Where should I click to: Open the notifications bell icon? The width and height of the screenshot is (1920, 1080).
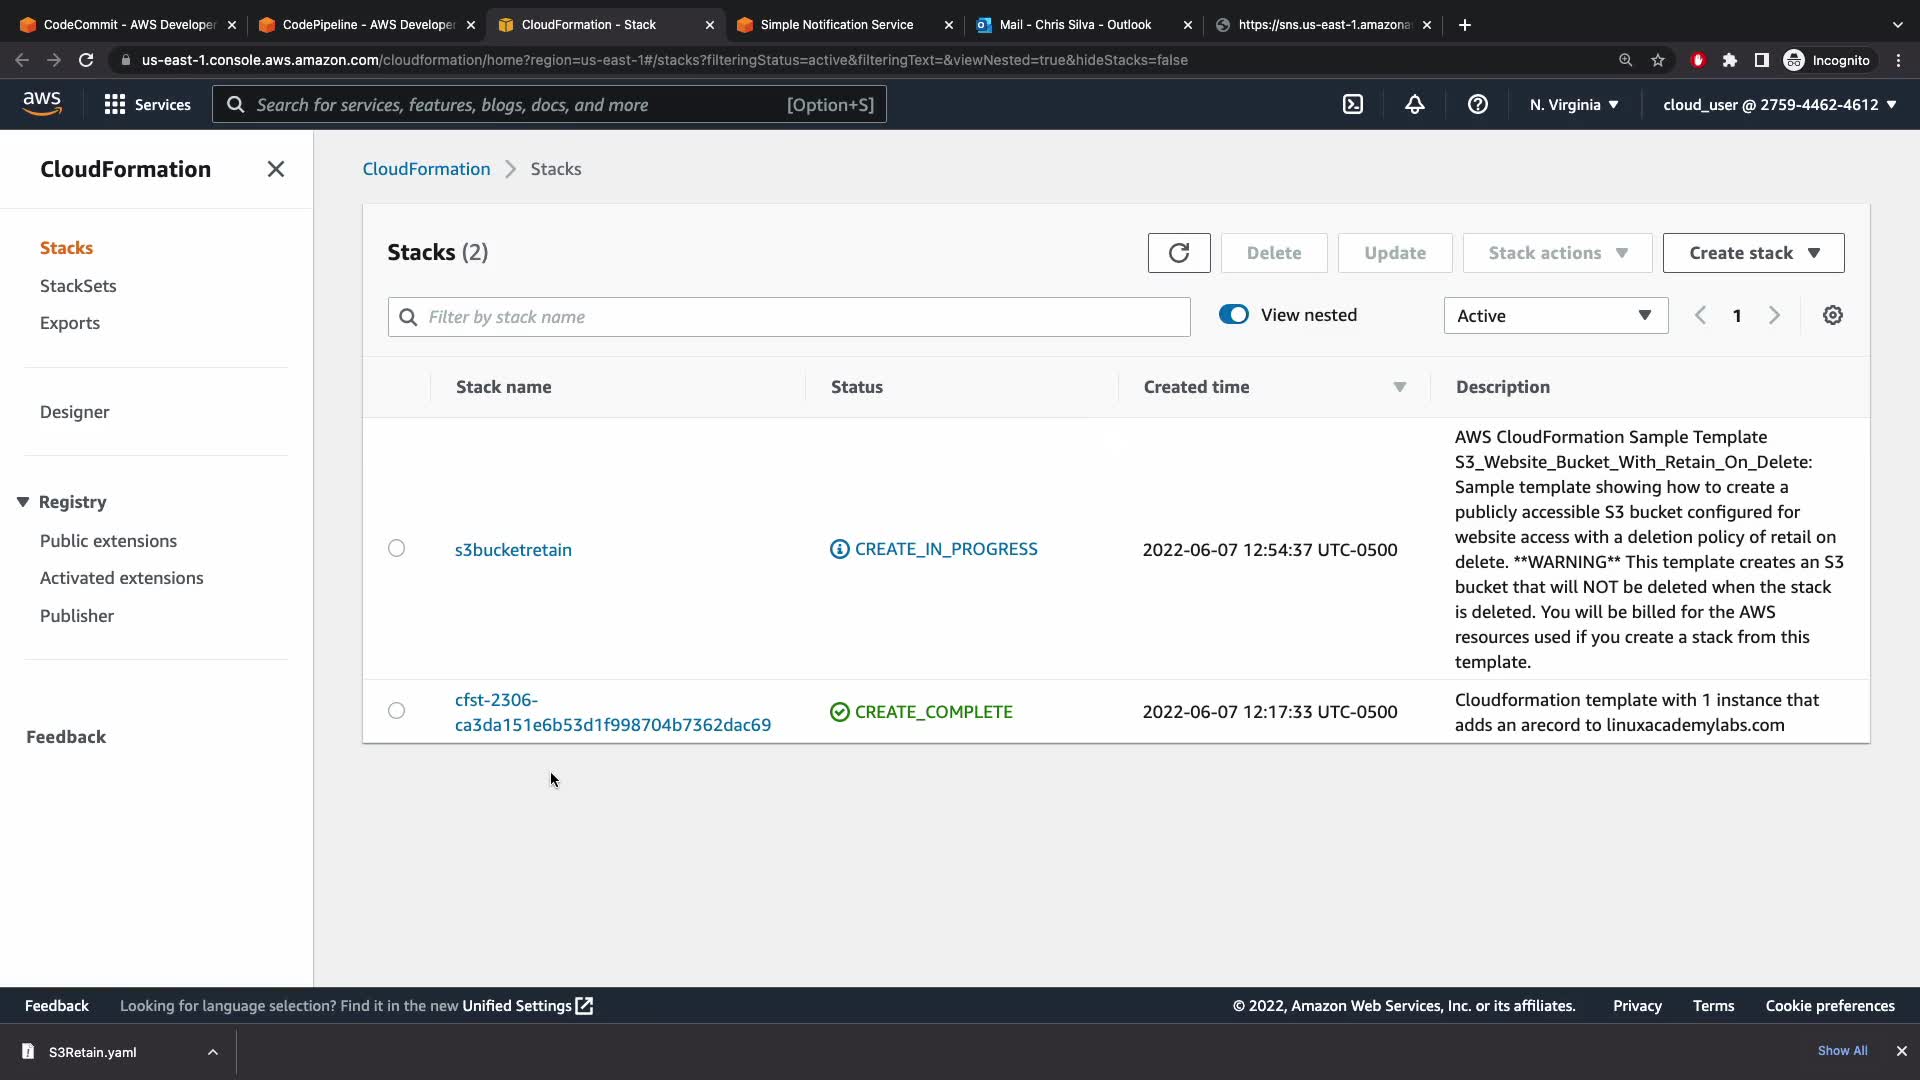point(1414,104)
